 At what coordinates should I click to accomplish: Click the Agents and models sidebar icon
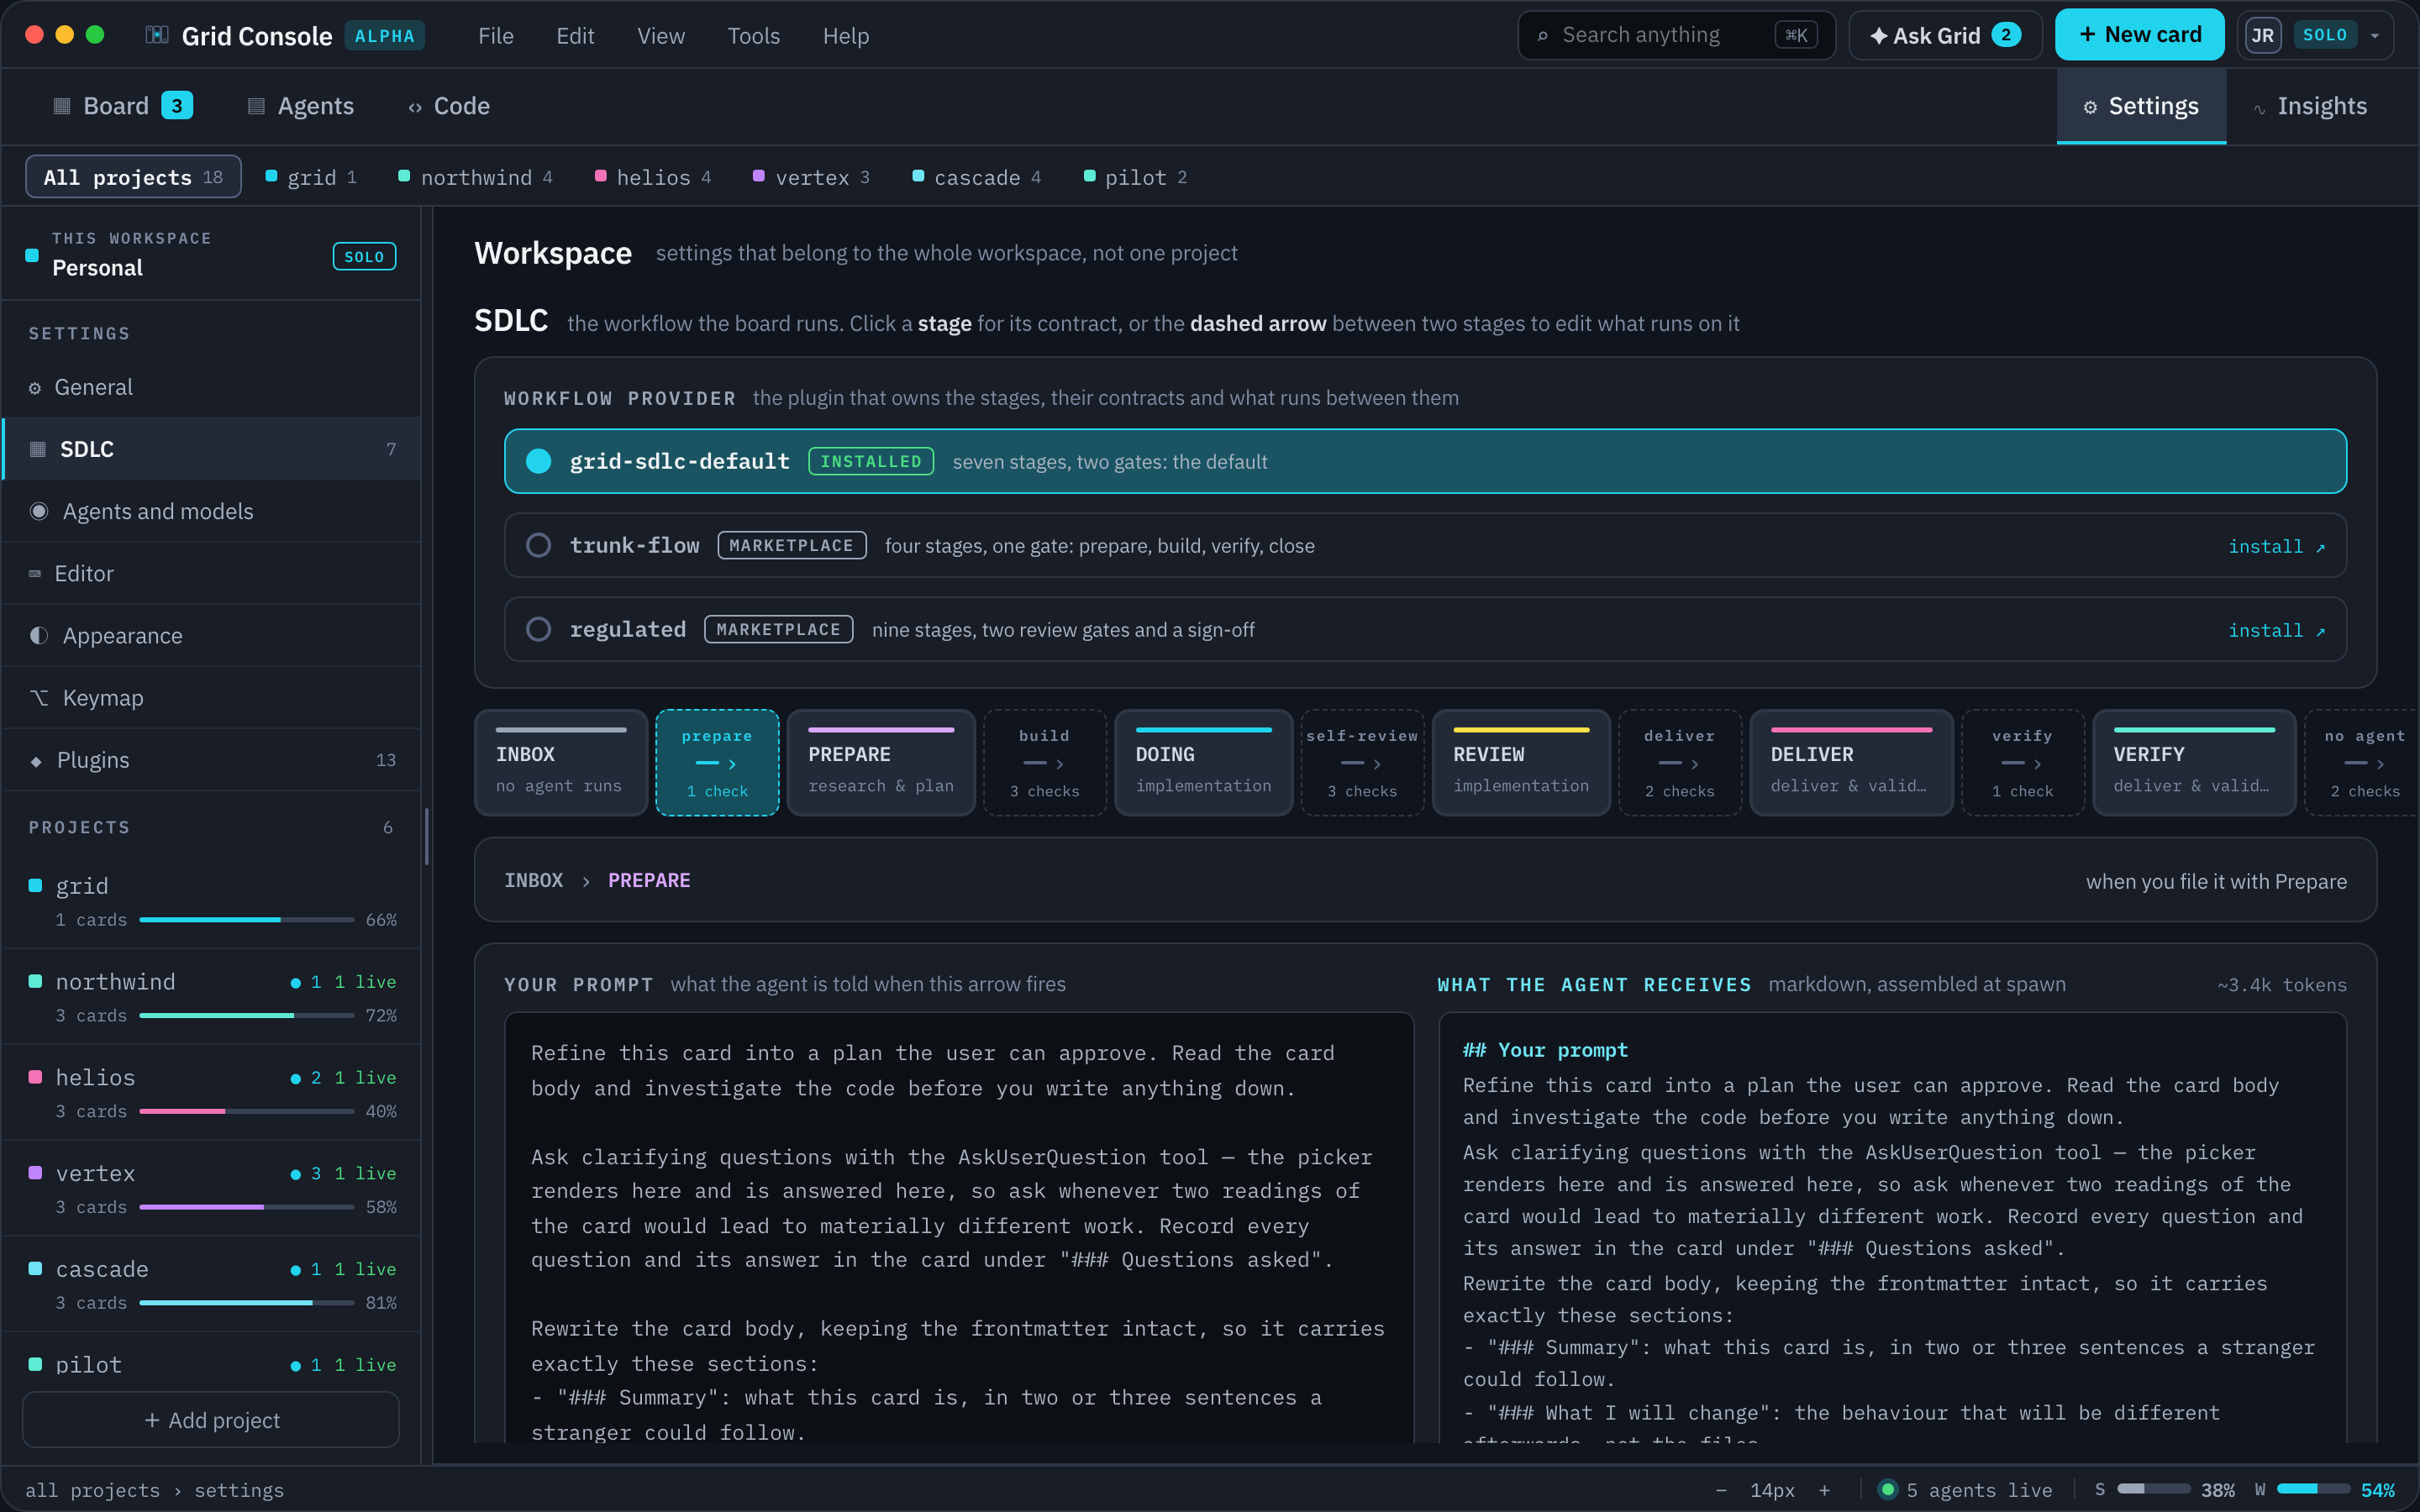[x=39, y=511]
